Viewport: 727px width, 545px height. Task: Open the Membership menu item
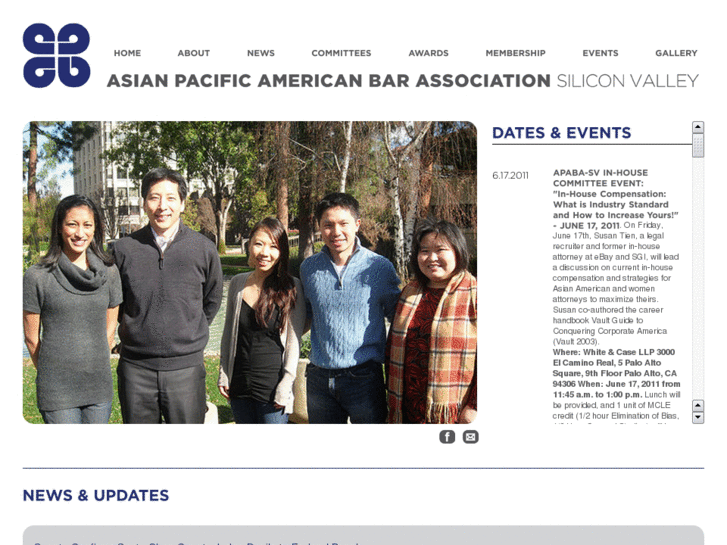pyautogui.click(x=516, y=53)
